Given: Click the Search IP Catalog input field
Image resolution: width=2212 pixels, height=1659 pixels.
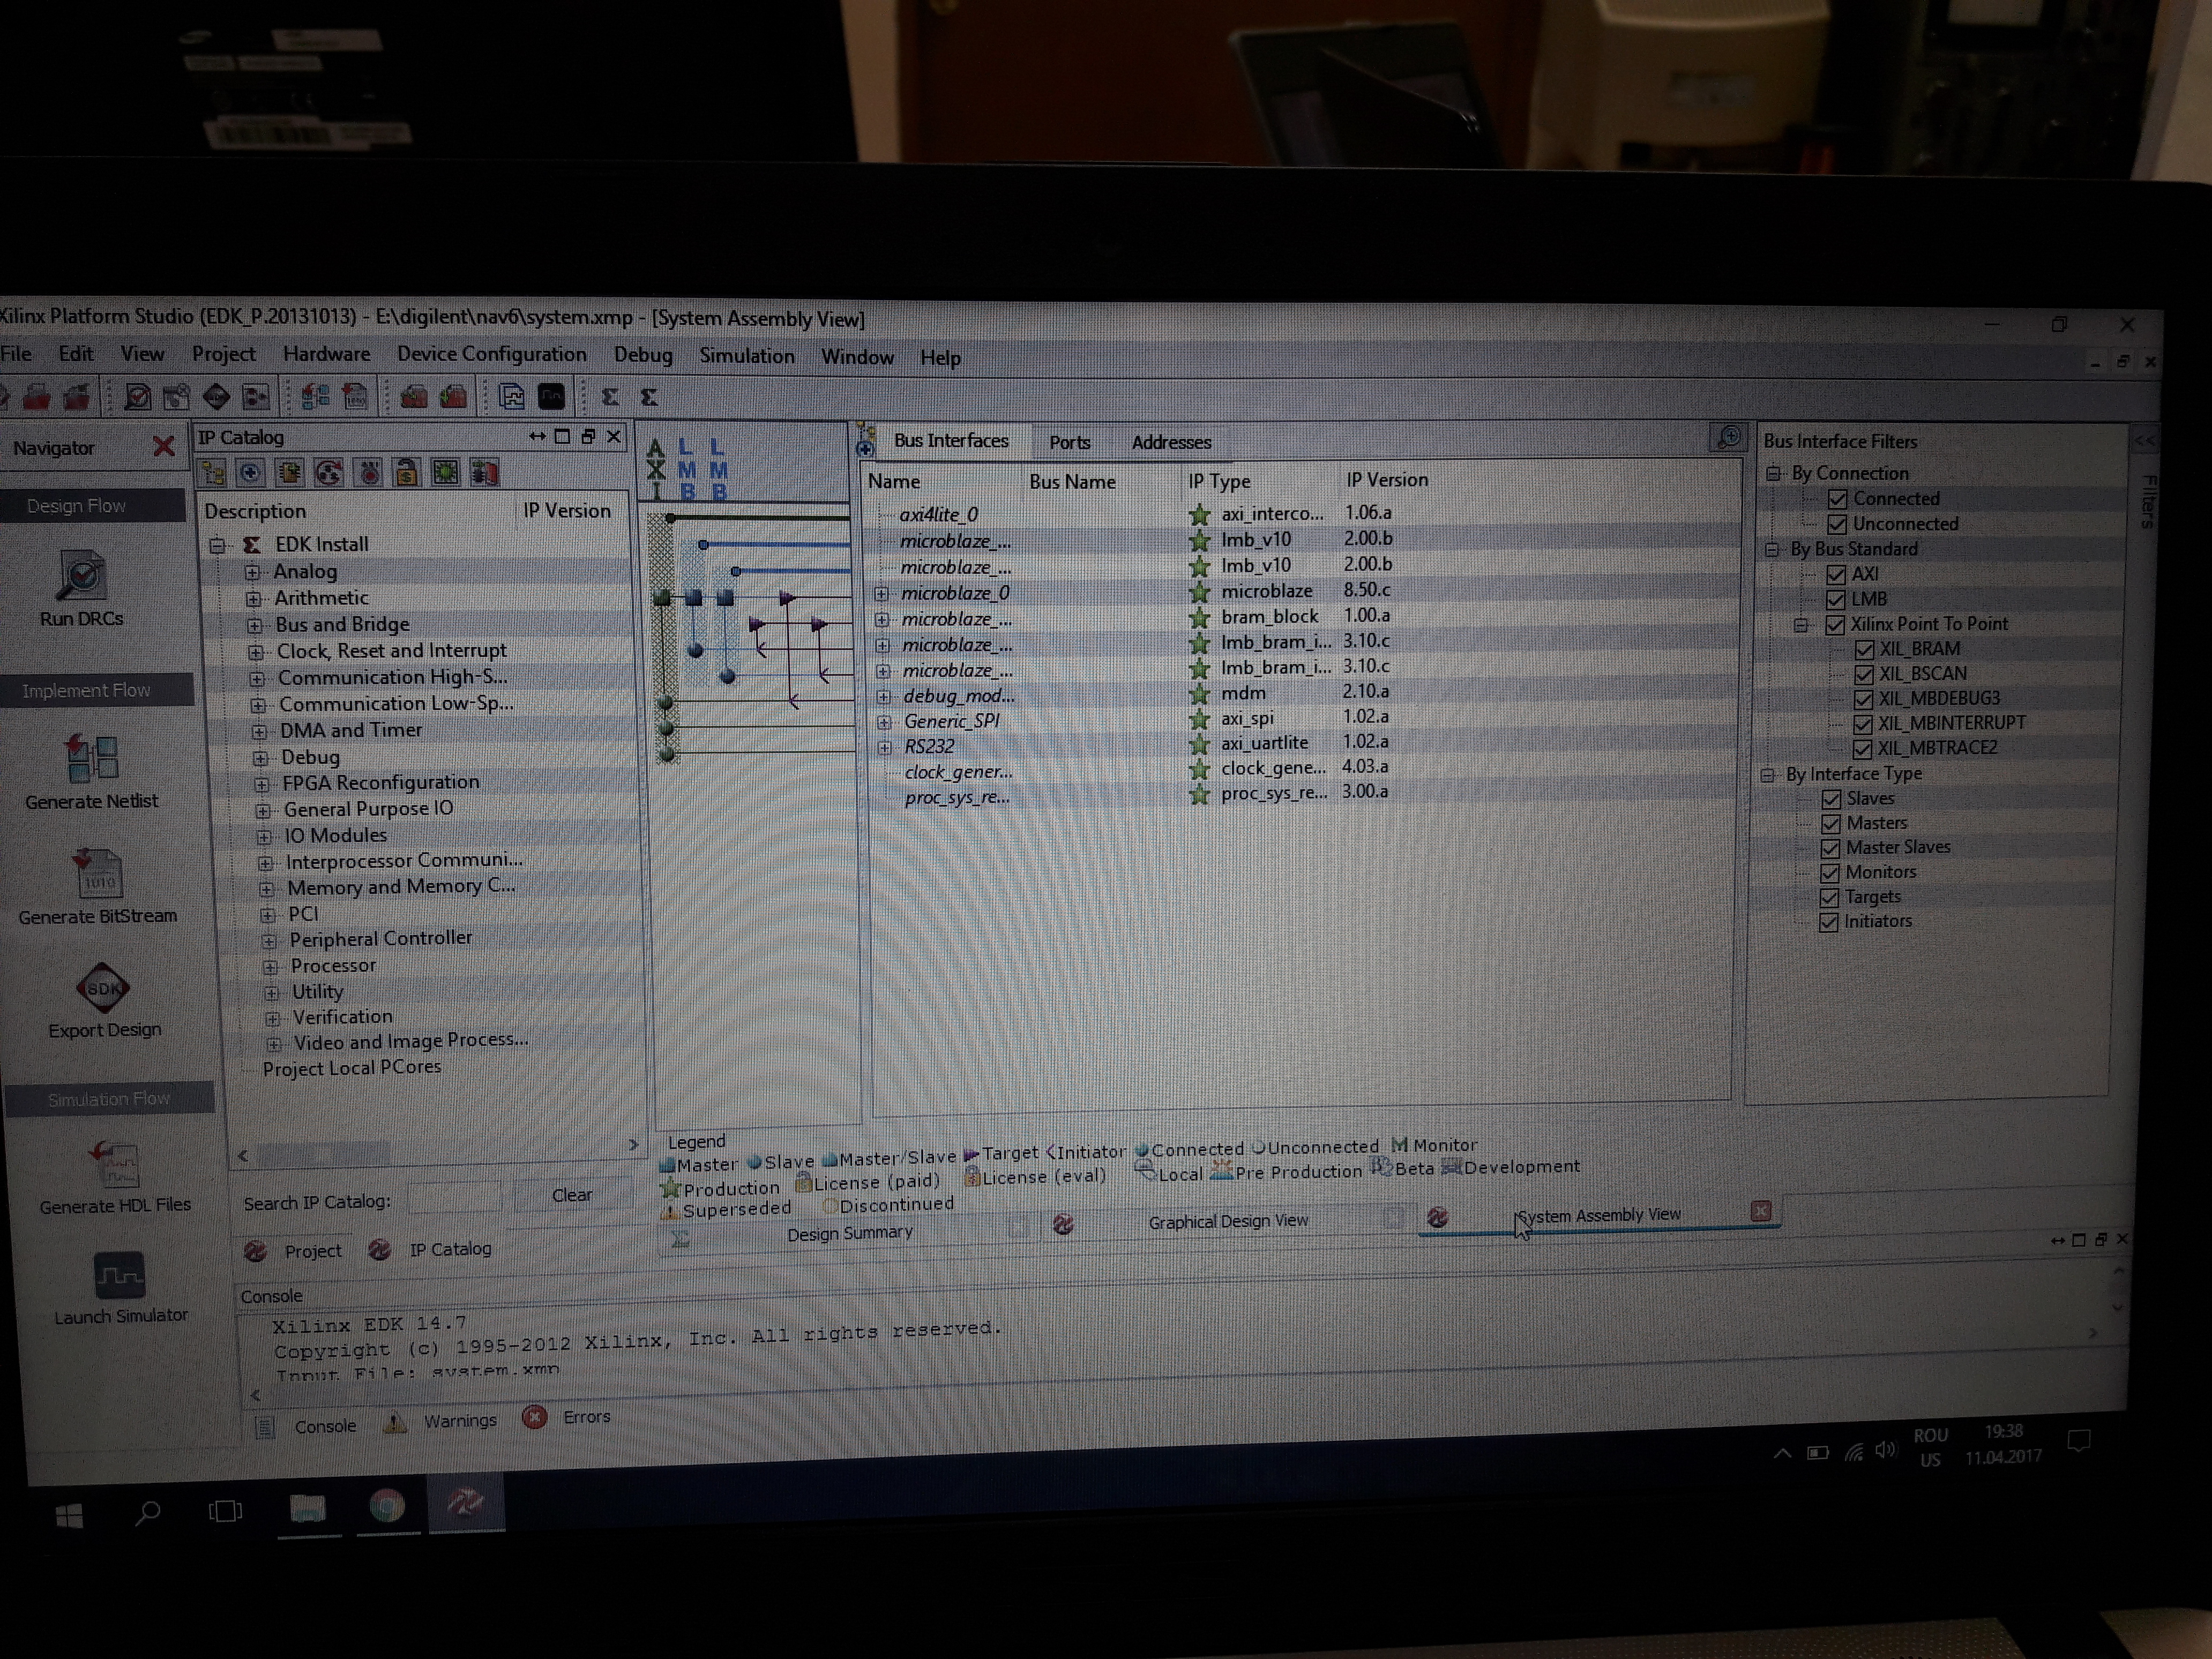Looking at the screenshot, I should [x=454, y=1198].
